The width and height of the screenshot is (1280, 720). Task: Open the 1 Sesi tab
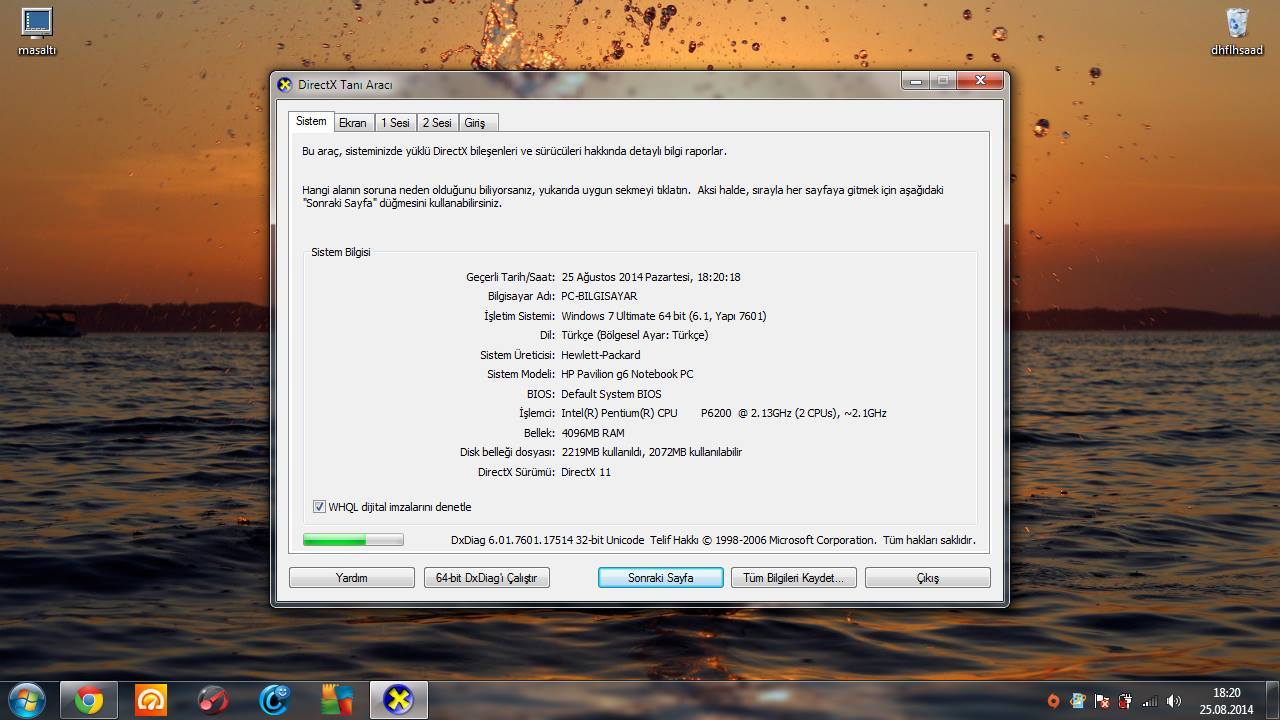tap(395, 123)
